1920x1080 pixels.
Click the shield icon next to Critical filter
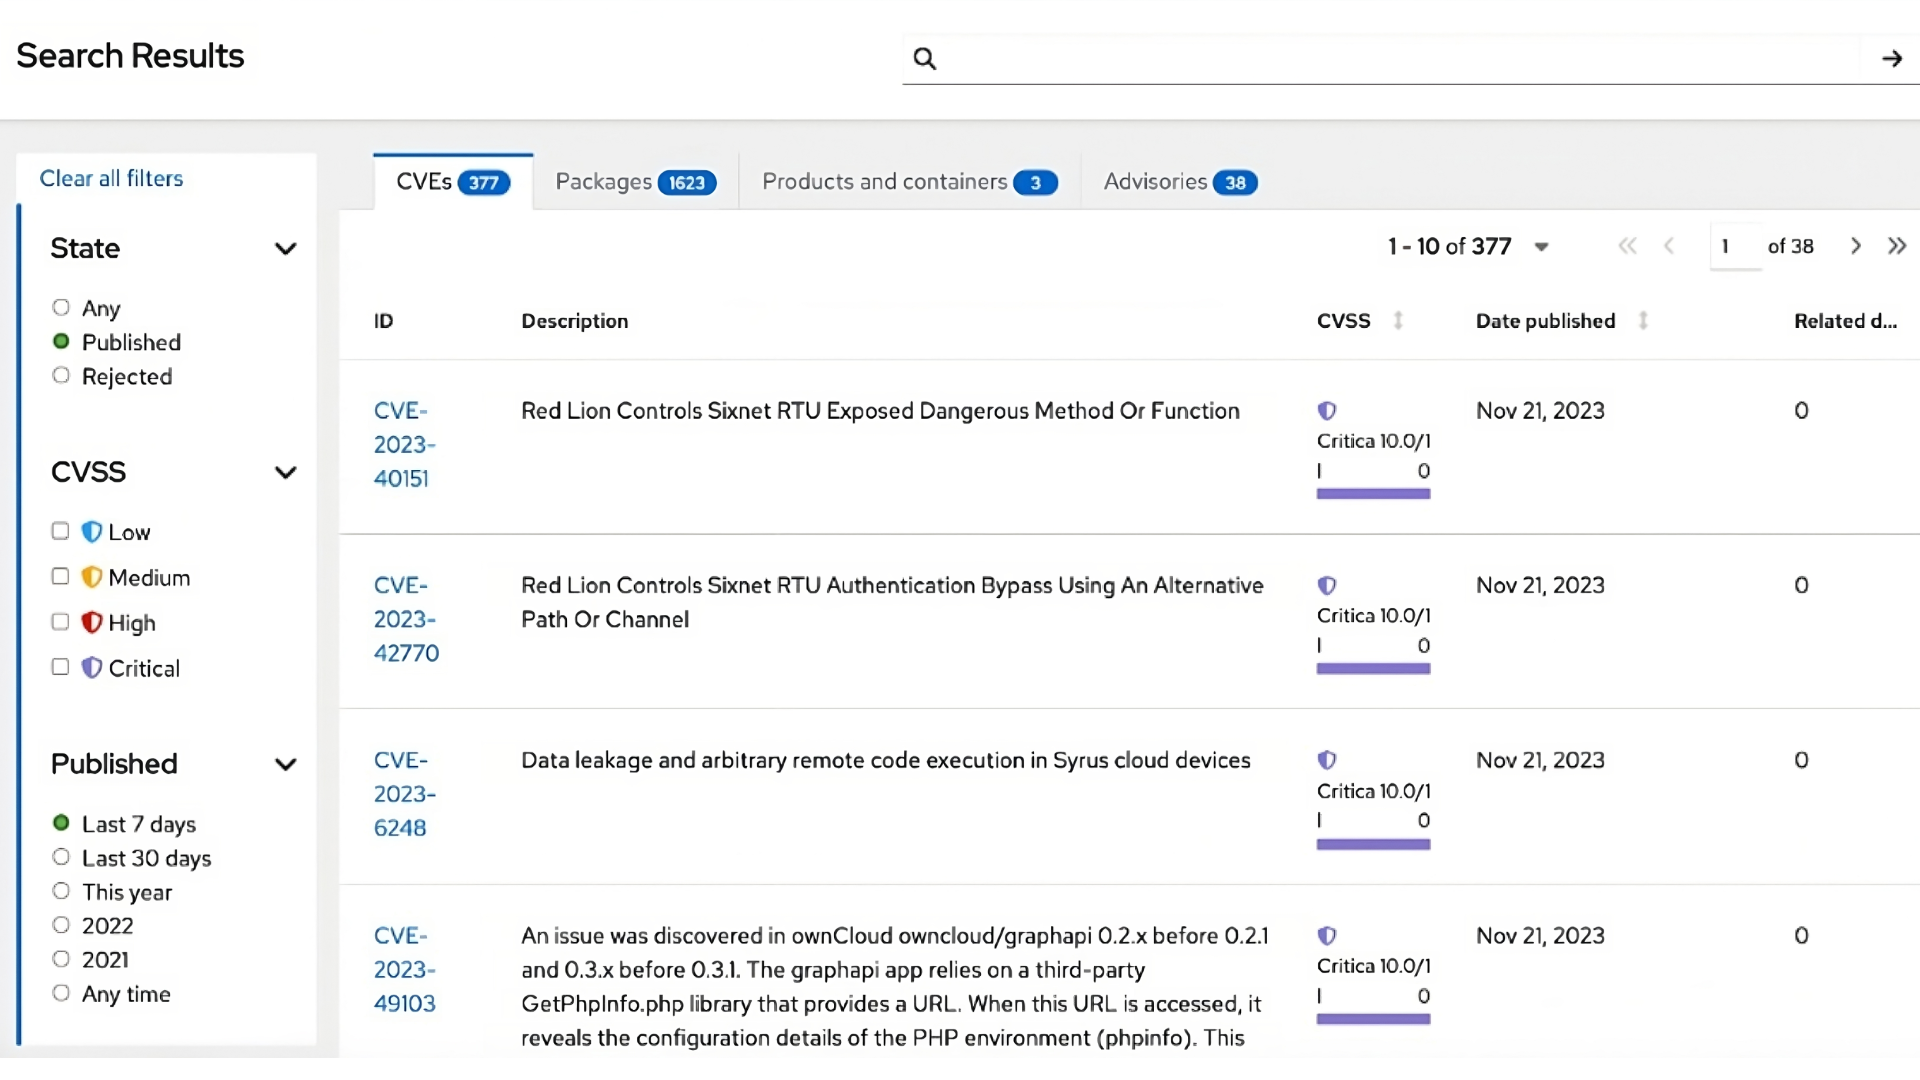92,667
